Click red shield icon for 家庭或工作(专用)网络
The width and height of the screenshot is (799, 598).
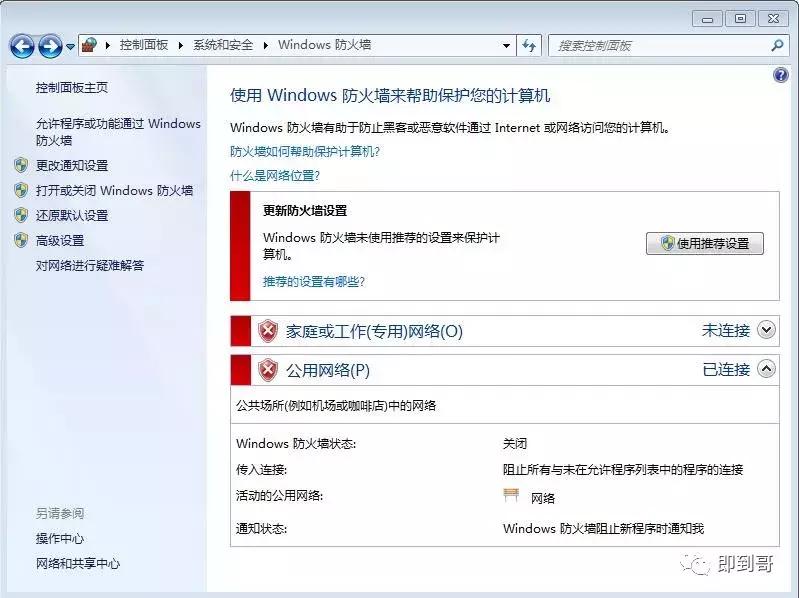tap(268, 331)
